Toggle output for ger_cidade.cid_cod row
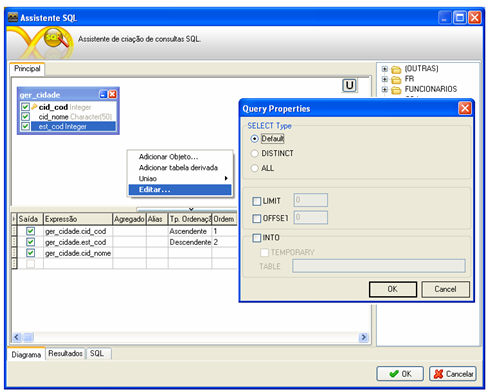Screen dimensions: 488x392 pyautogui.click(x=30, y=231)
